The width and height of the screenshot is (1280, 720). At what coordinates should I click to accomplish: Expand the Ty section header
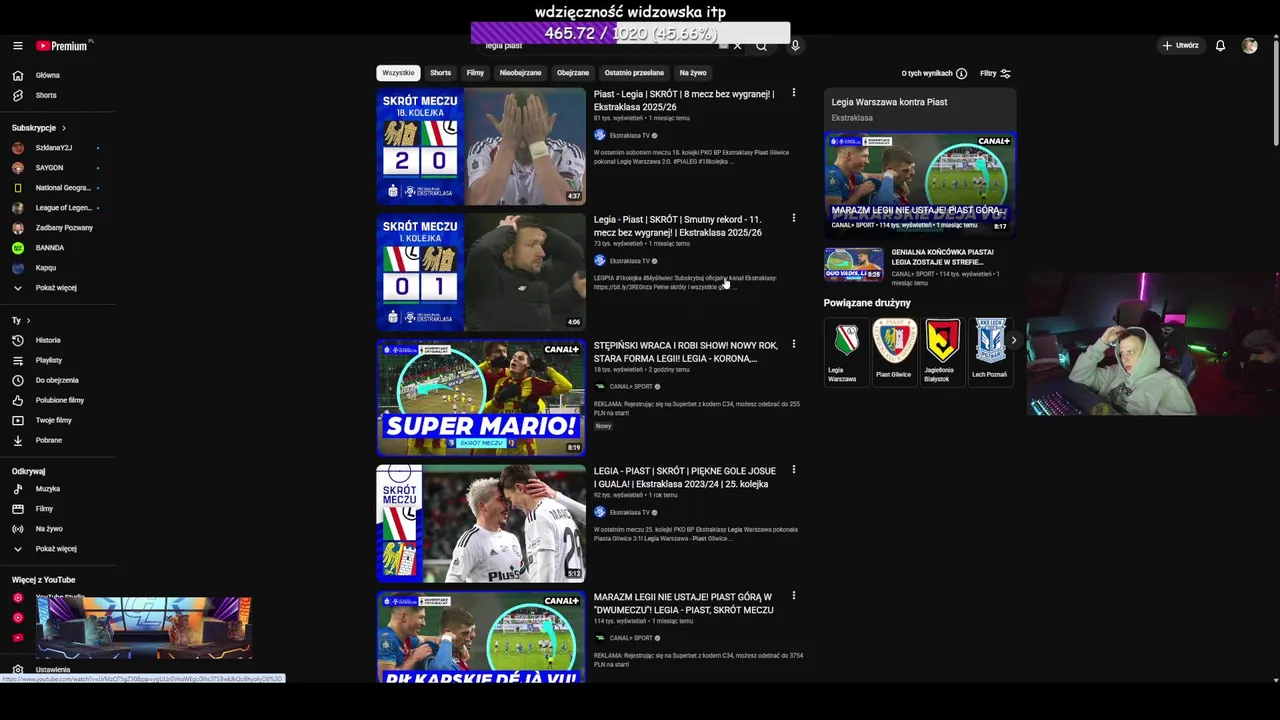[x=21, y=321]
